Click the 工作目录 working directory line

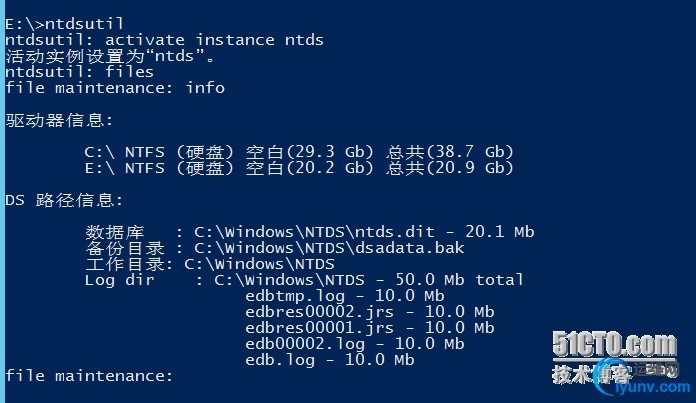point(210,264)
